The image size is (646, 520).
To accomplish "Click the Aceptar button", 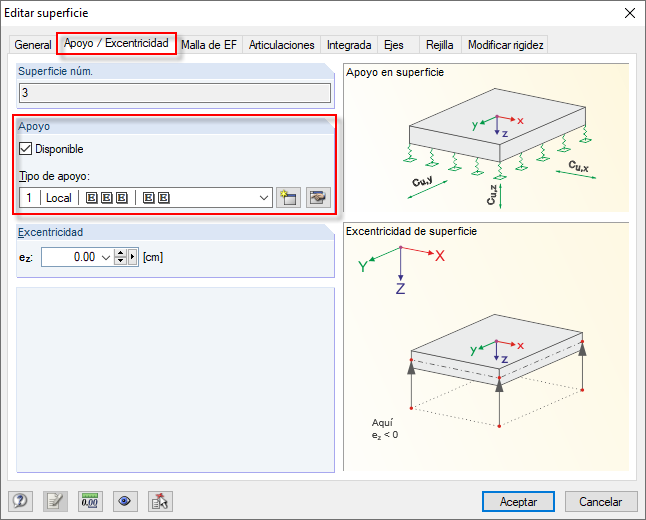I will pos(518,501).
